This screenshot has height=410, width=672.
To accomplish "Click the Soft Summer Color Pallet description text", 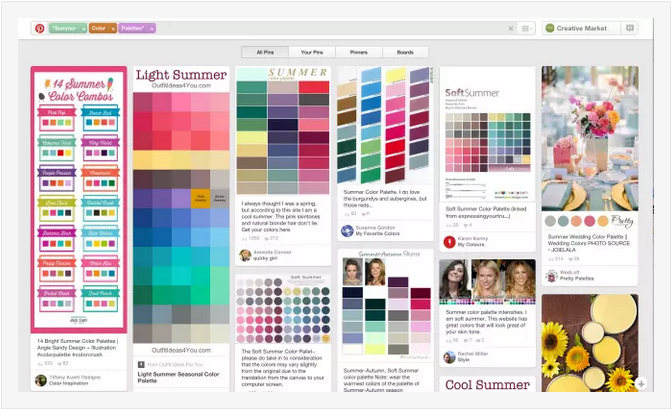I will pos(282,368).
